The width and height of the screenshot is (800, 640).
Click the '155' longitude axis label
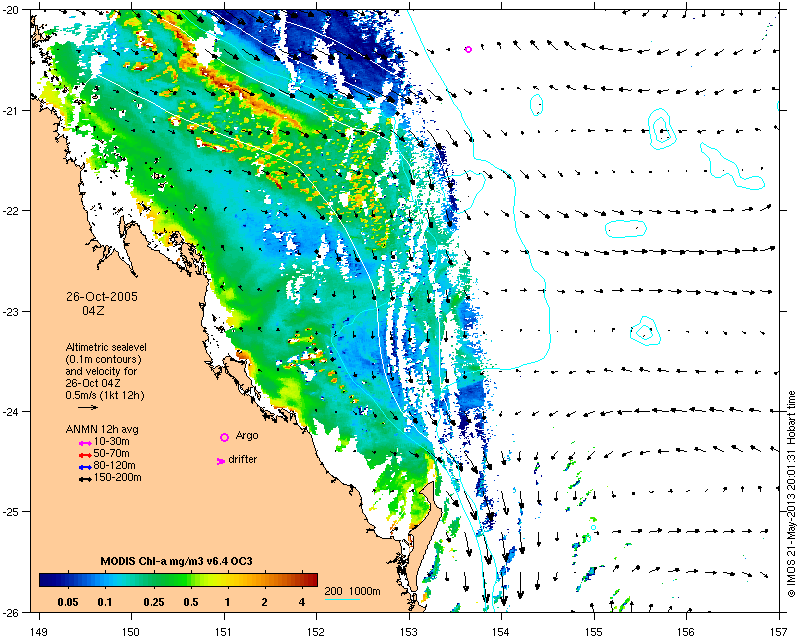tap(594, 632)
